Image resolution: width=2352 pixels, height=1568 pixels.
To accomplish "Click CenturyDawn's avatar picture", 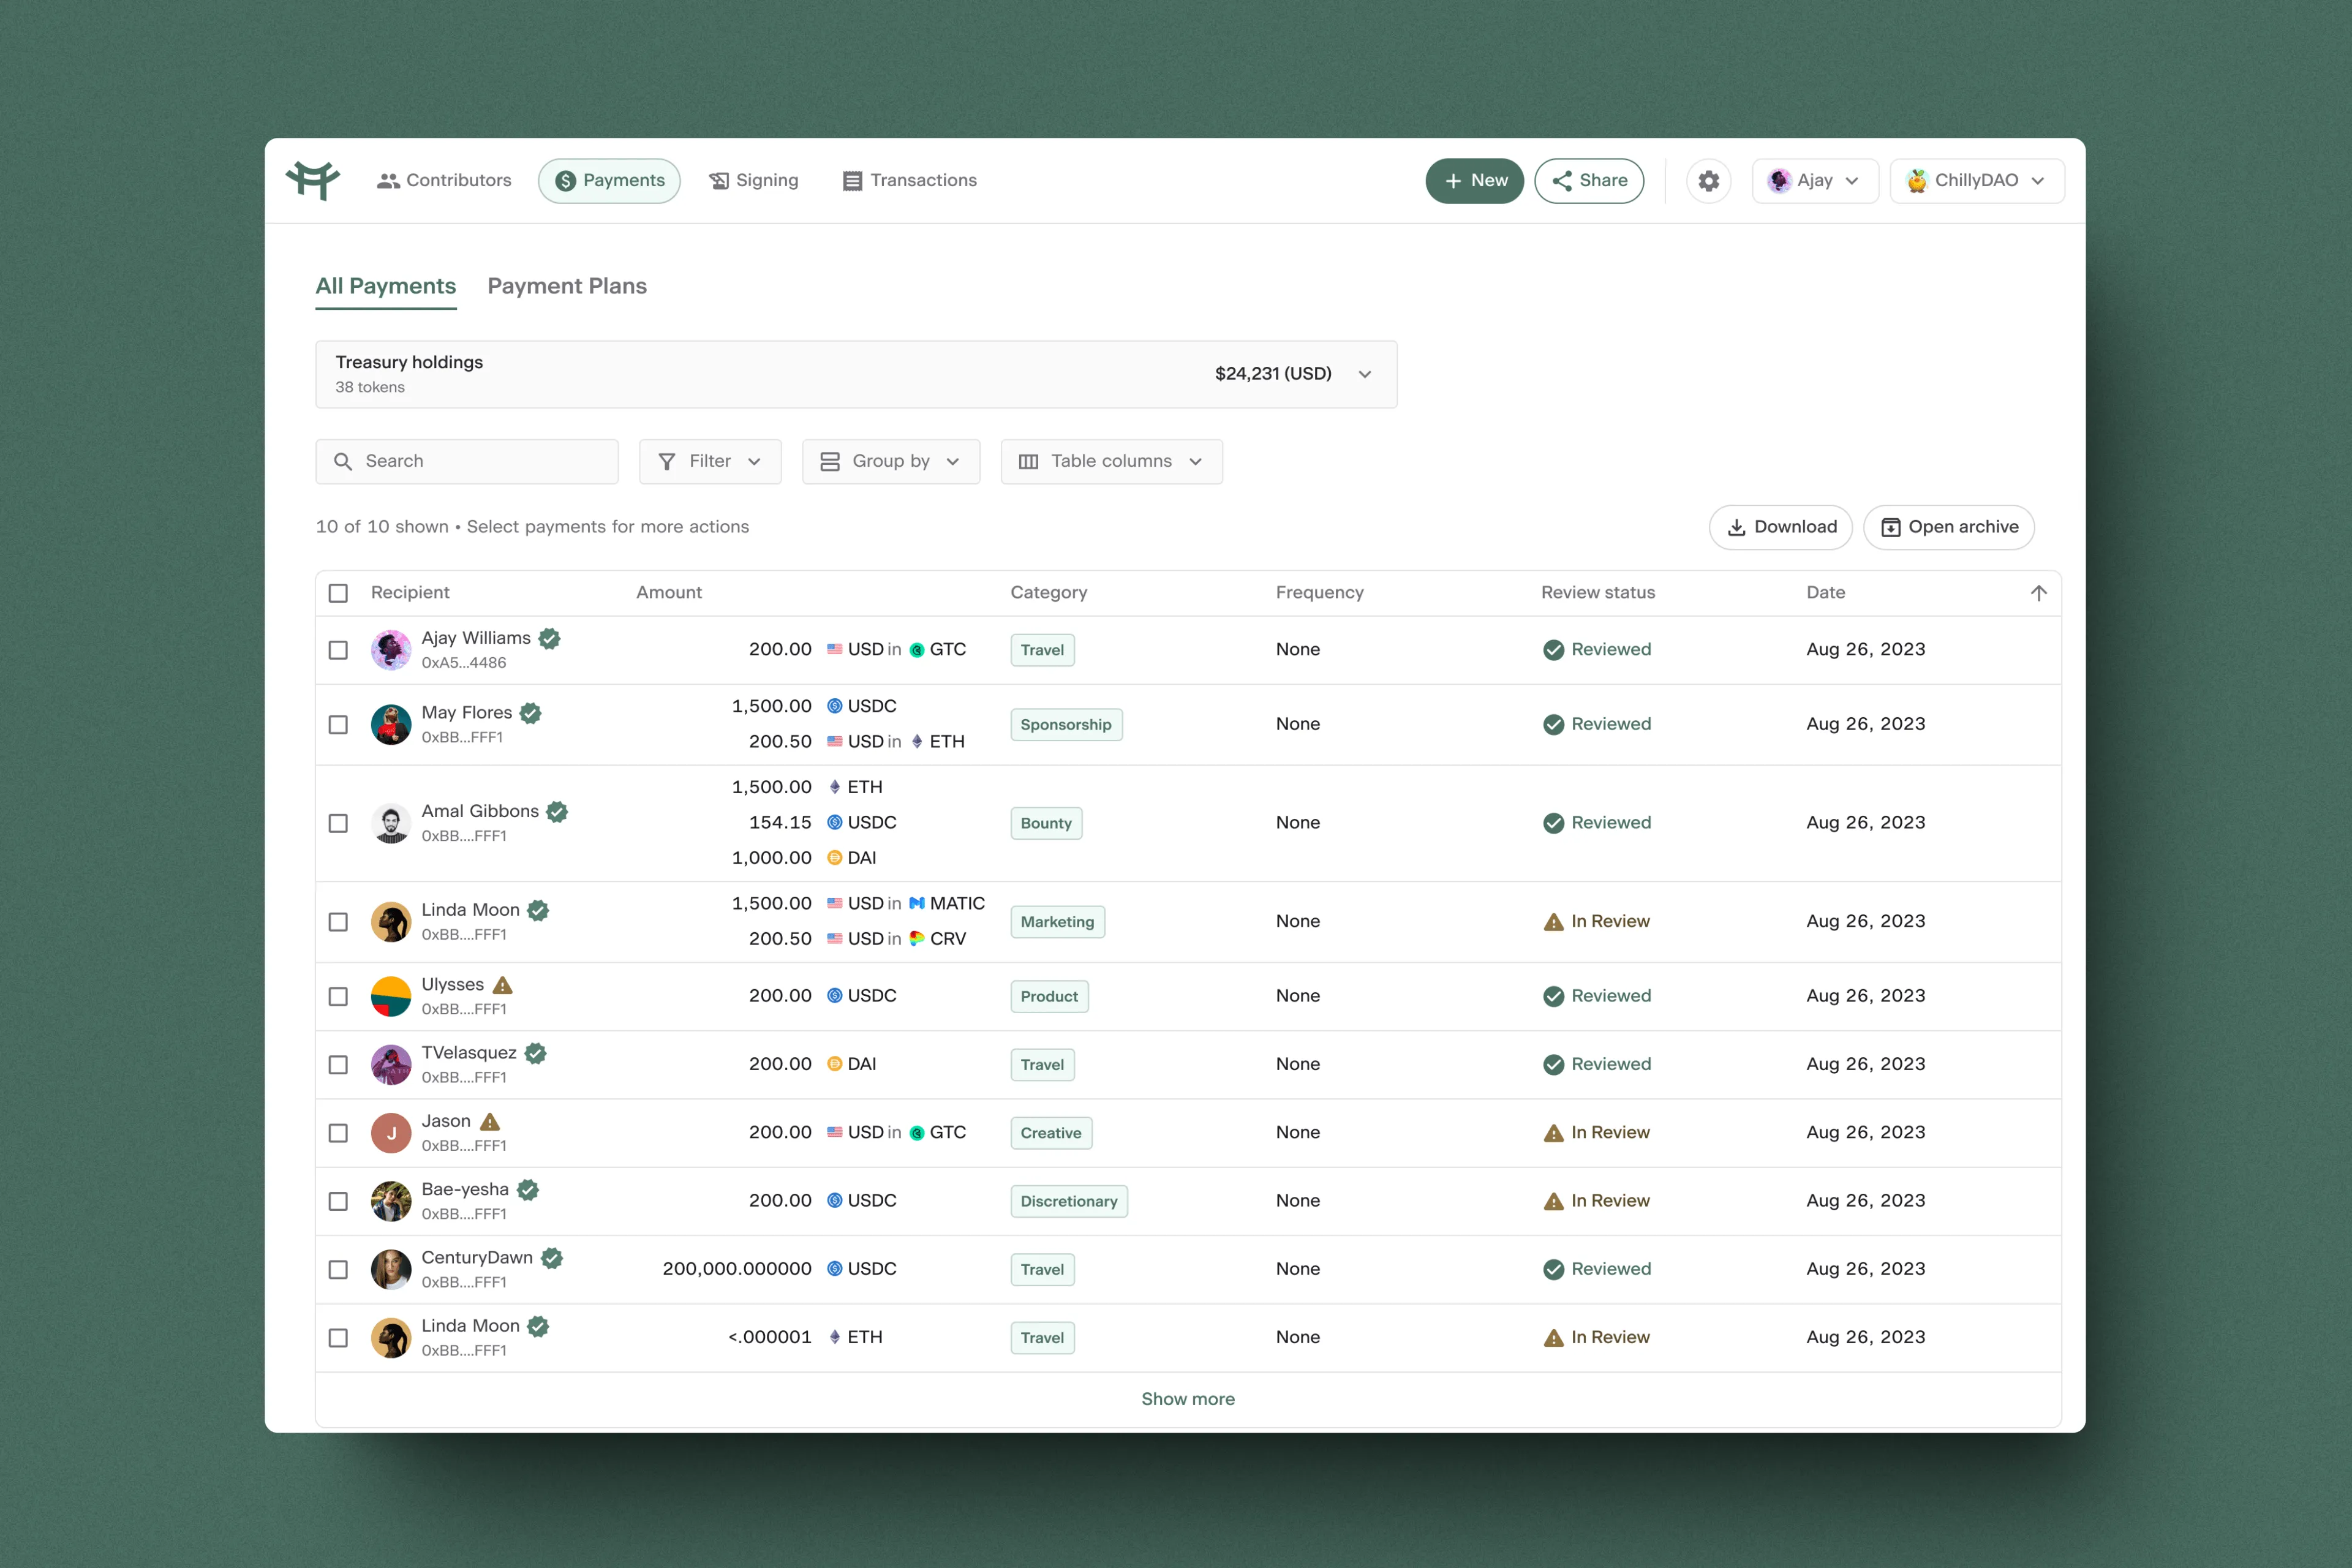I will tap(391, 1269).
